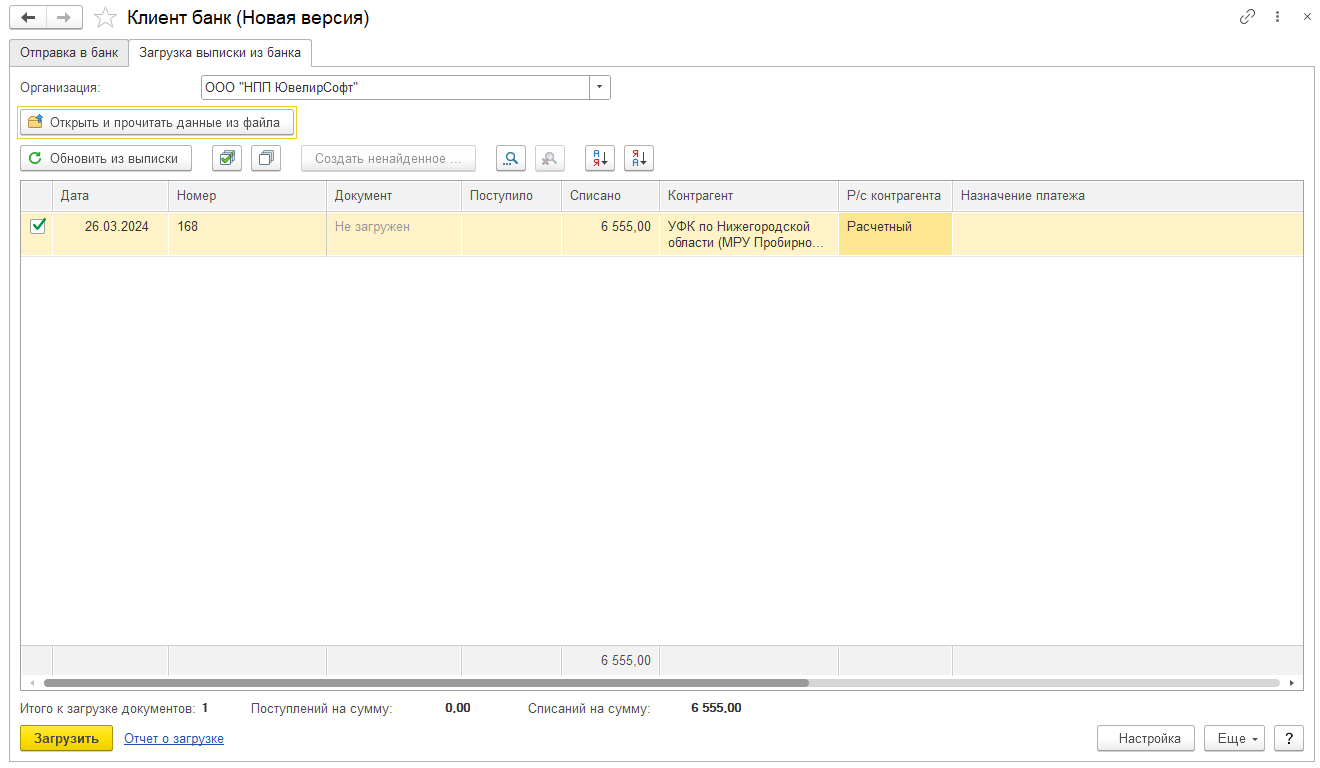This screenshot has width=1320, height=768.
Task: Add Клиент банк to favorites star
Action: [x=105, y=17]
